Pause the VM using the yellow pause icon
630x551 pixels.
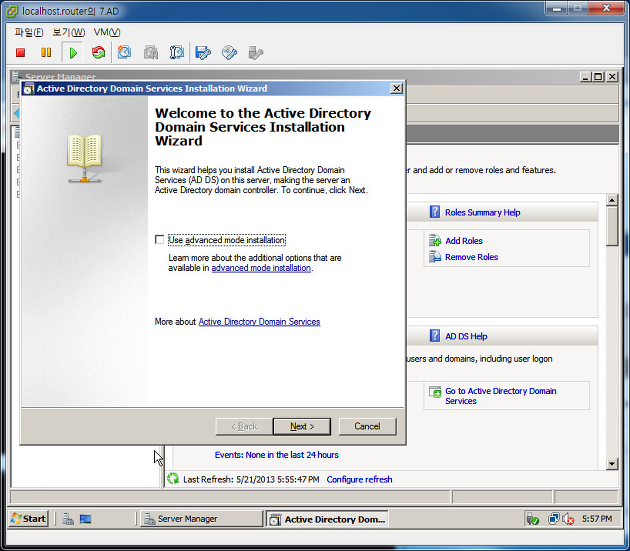pyautogui.click(x=46, y=53)
